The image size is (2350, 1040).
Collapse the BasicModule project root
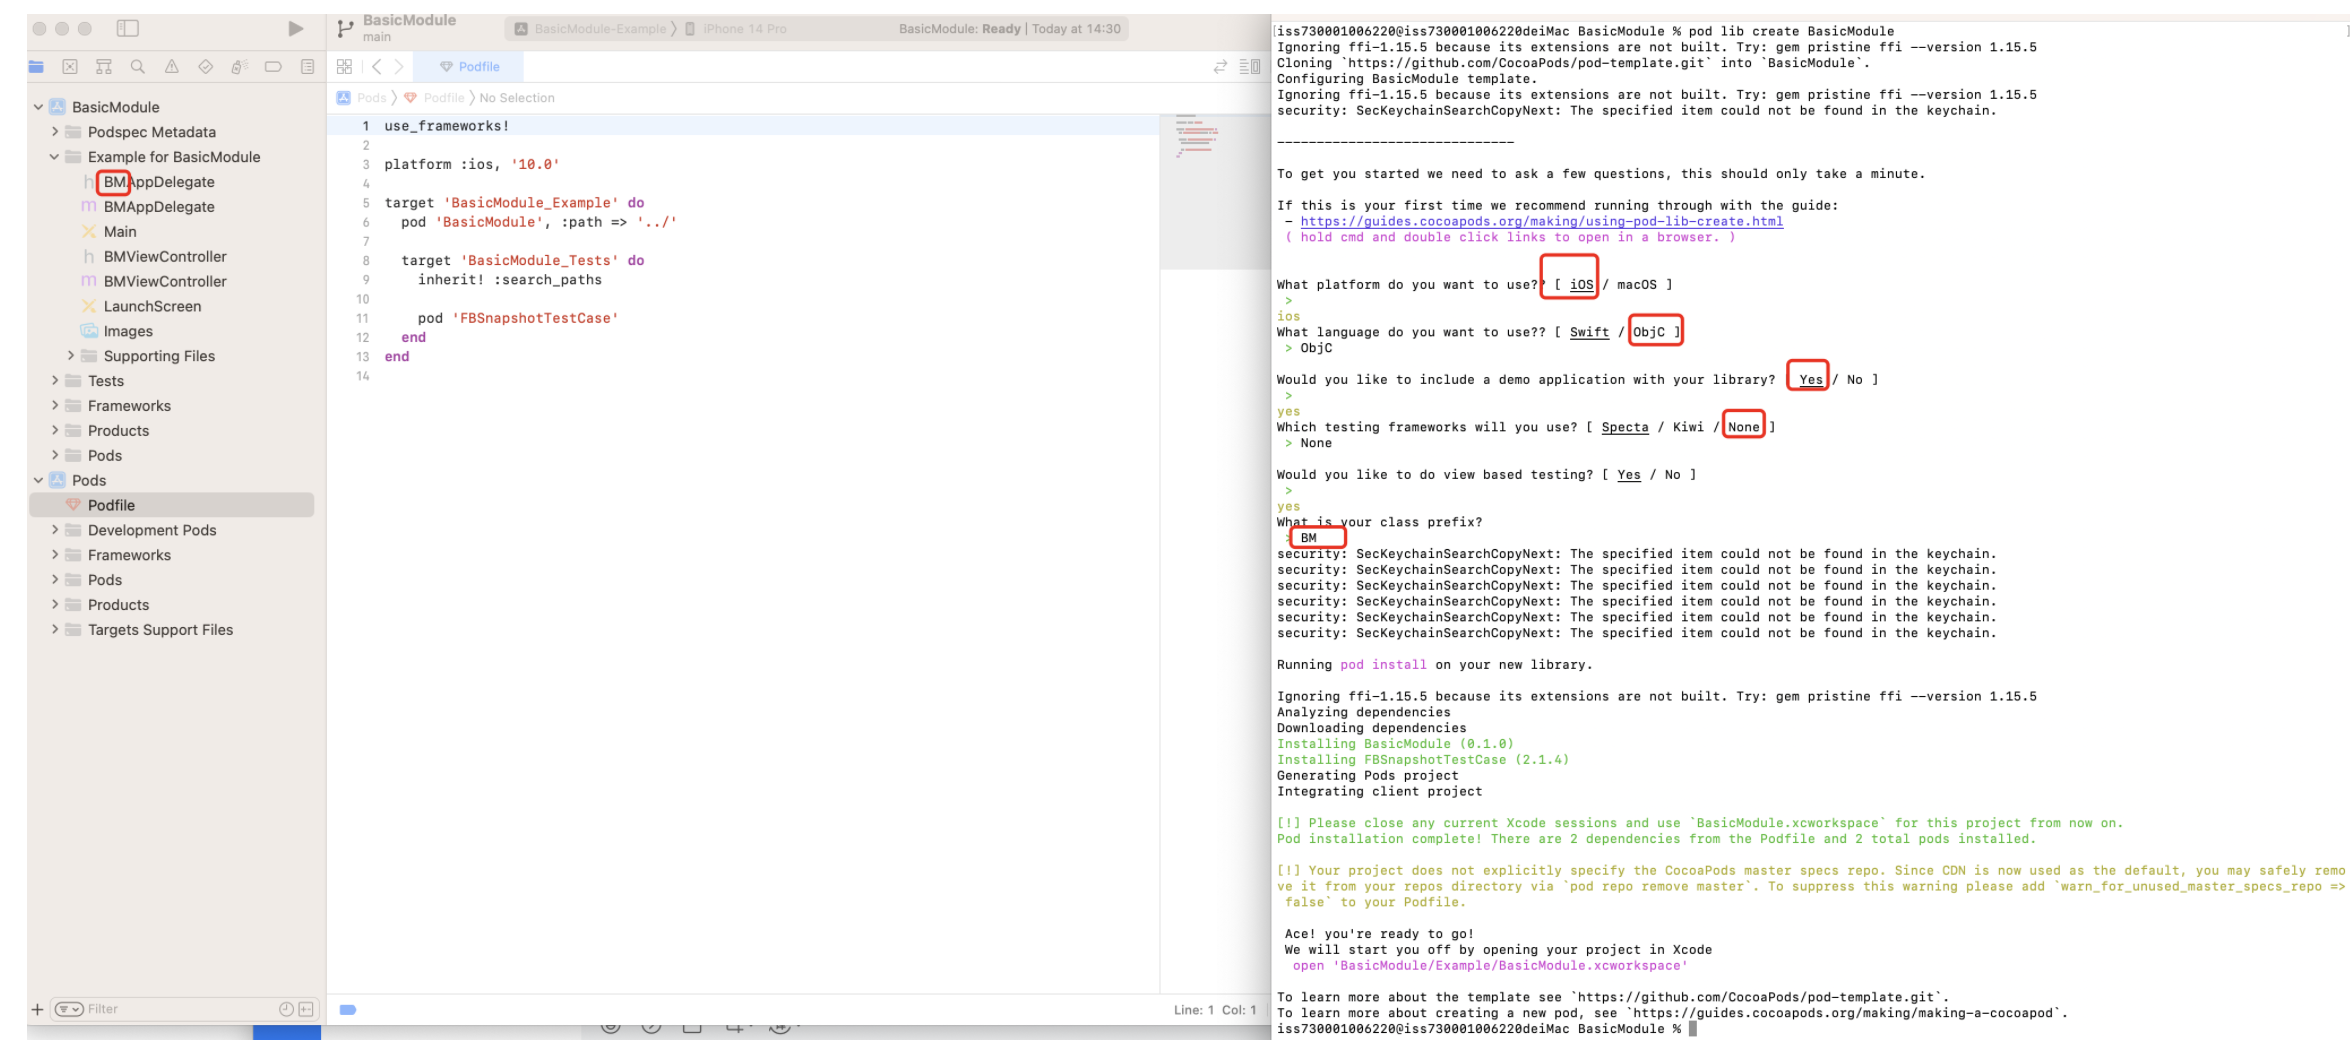click(38, 107)
